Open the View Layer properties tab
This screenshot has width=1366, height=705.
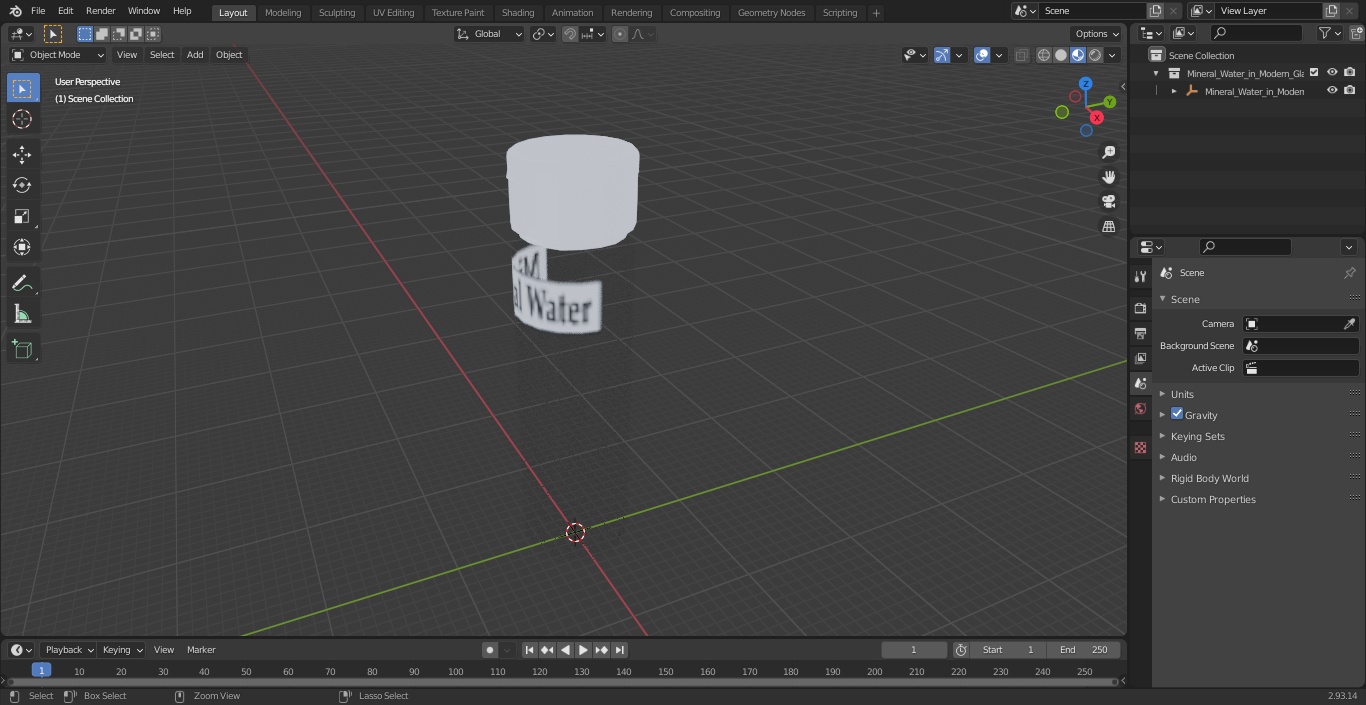tap(1140, 358)
